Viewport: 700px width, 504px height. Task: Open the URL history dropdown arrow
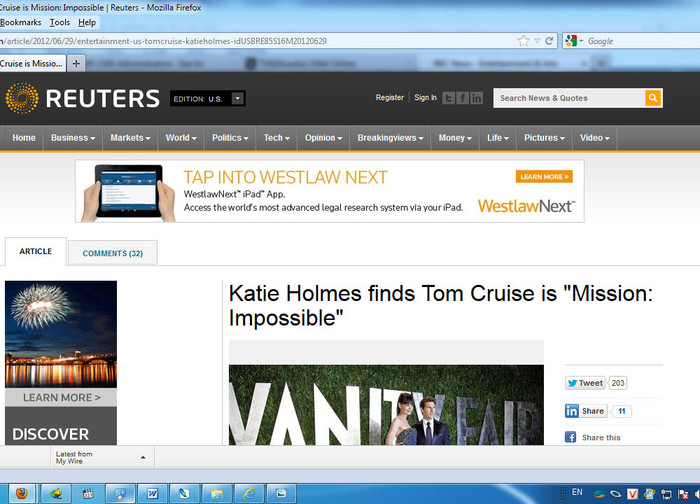coord(537,41)
